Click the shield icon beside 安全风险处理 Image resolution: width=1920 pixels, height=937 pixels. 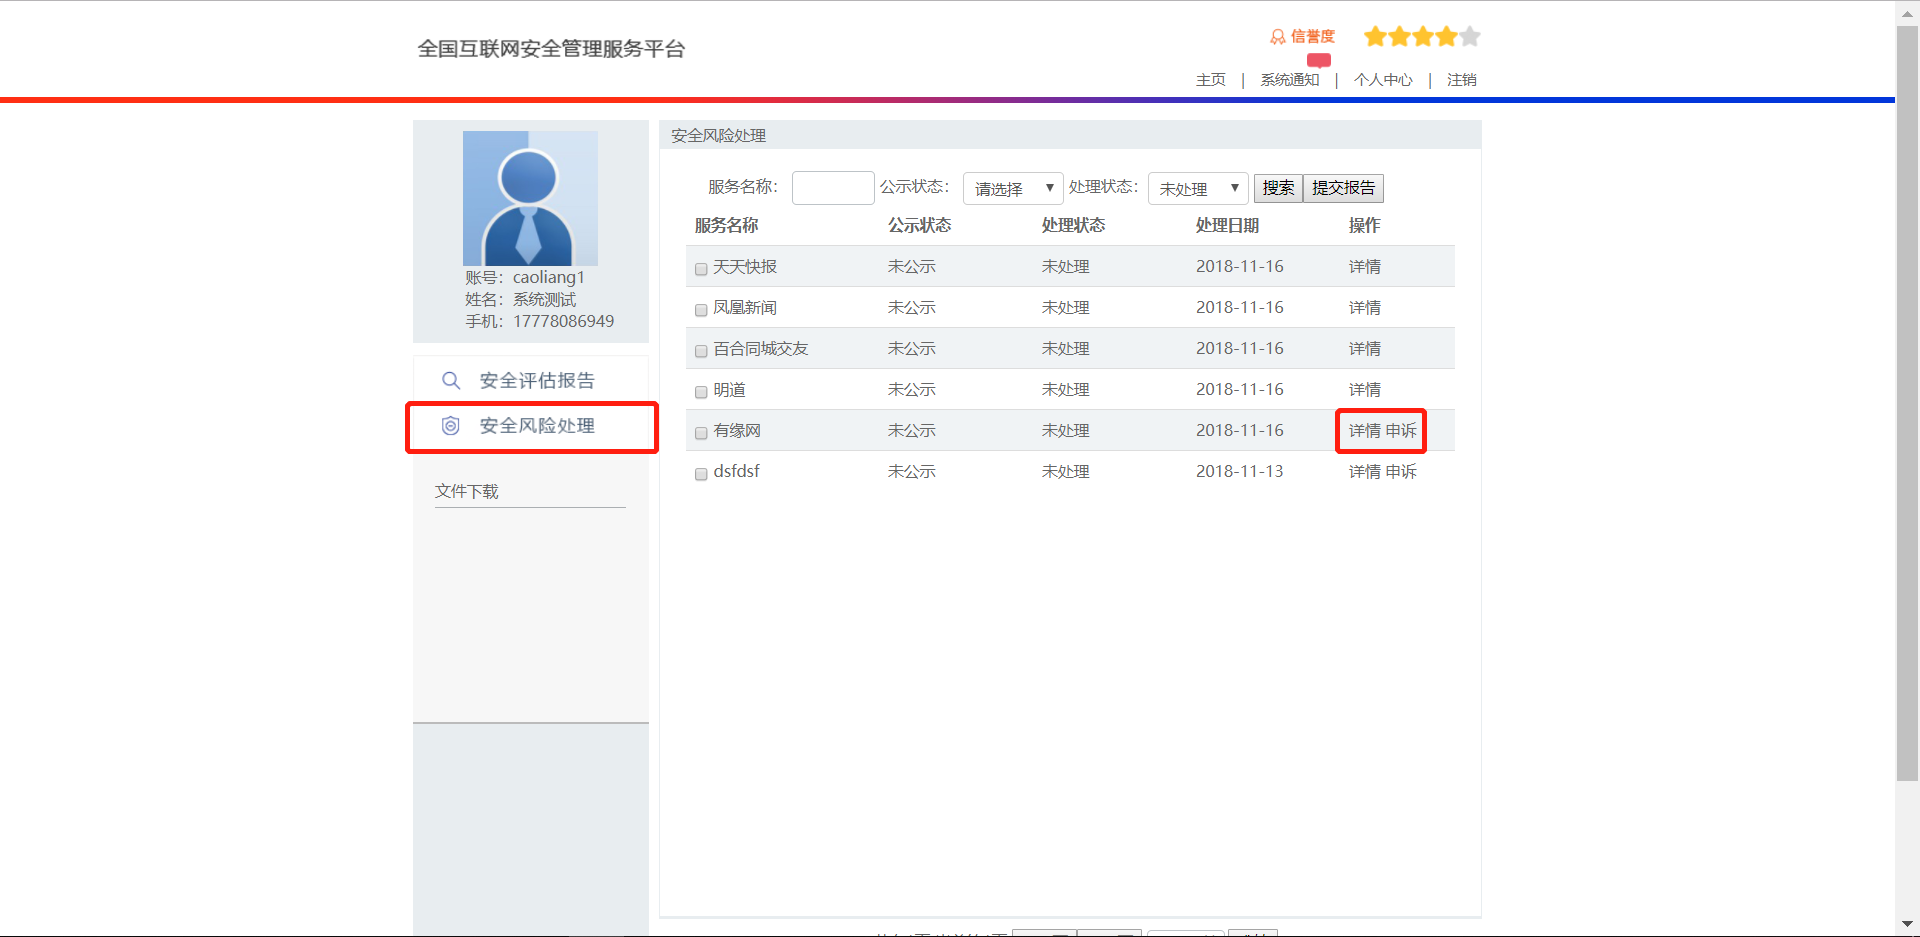(x=451, y=426)
